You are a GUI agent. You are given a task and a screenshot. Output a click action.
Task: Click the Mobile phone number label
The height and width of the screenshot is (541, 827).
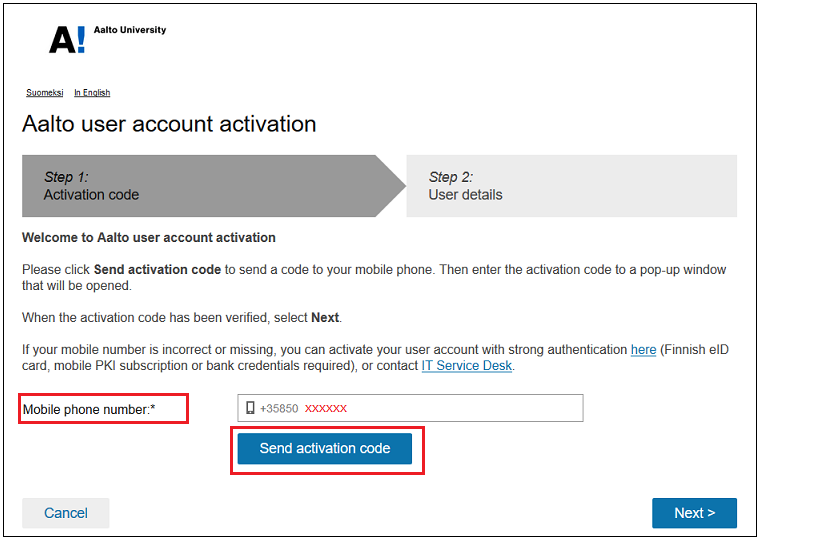(x=89, y=409)
